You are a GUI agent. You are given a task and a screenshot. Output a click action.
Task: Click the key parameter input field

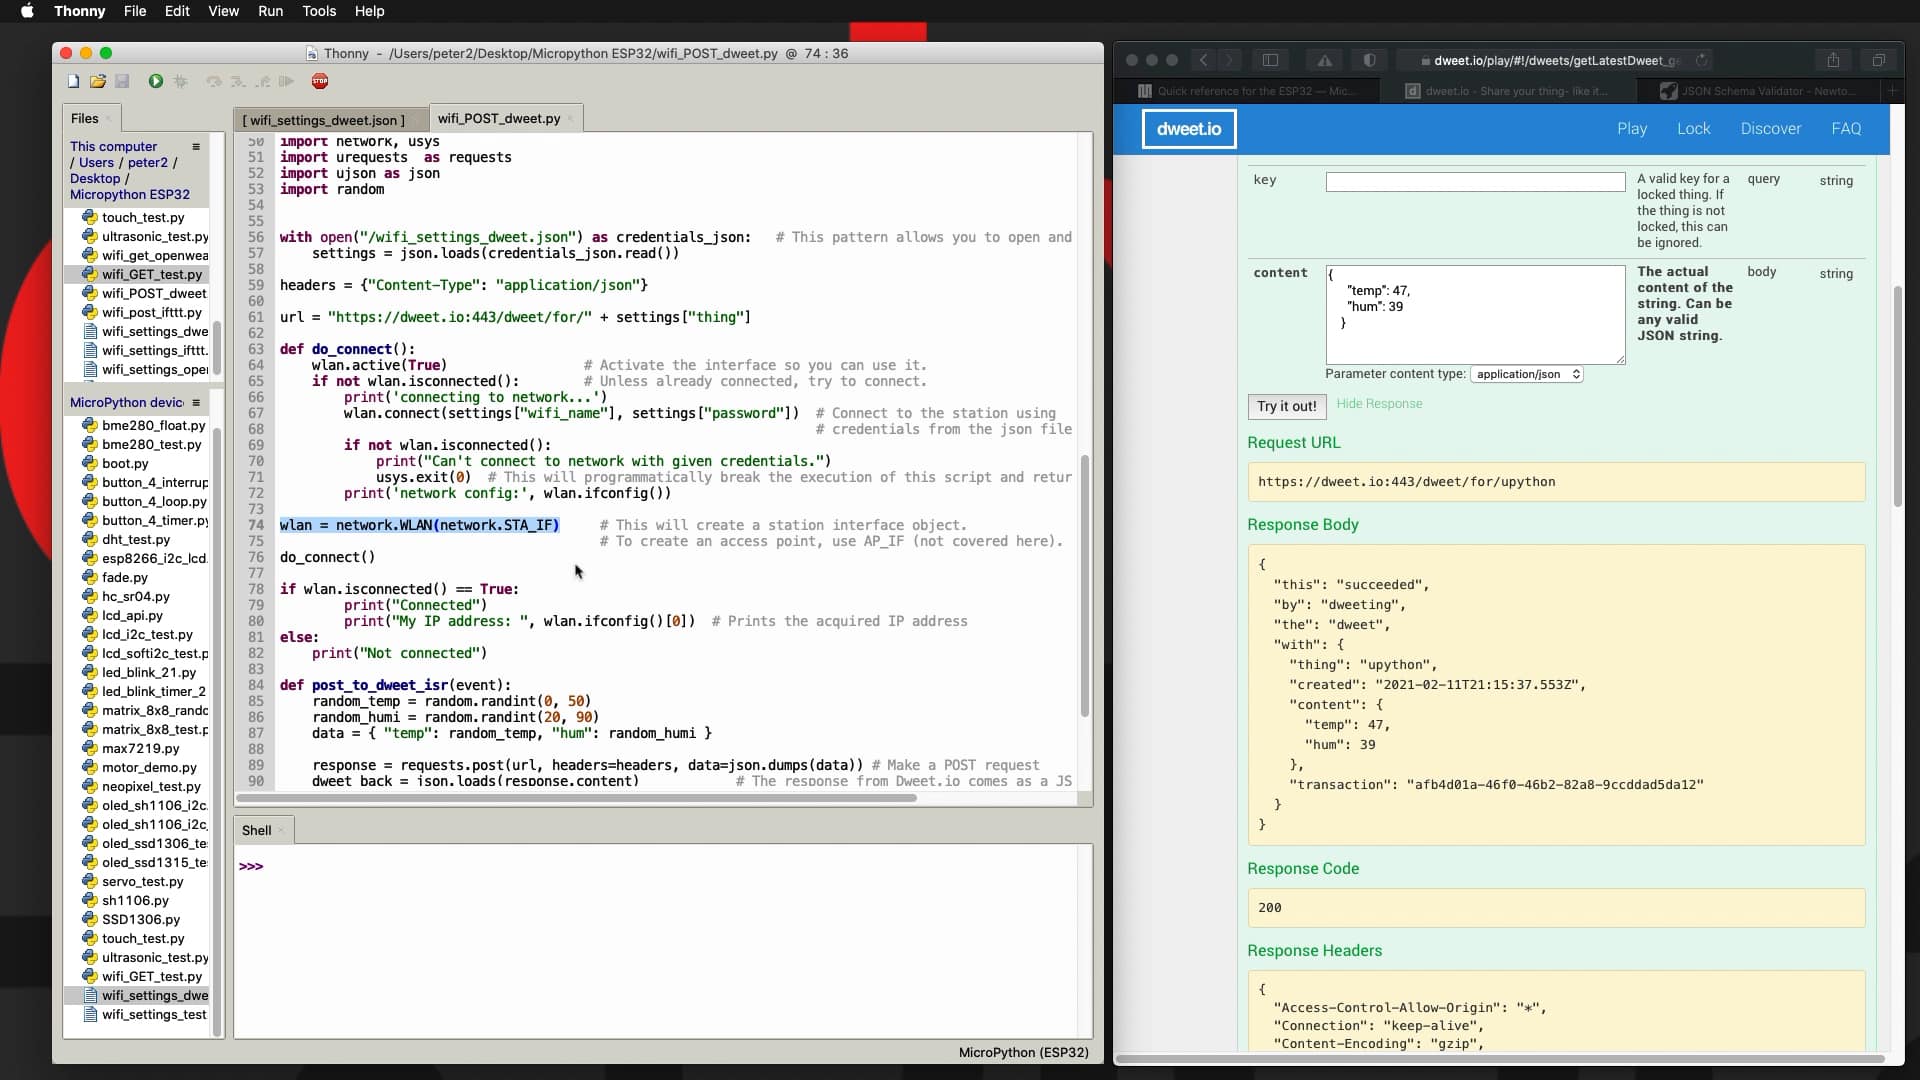[1475, 182]
